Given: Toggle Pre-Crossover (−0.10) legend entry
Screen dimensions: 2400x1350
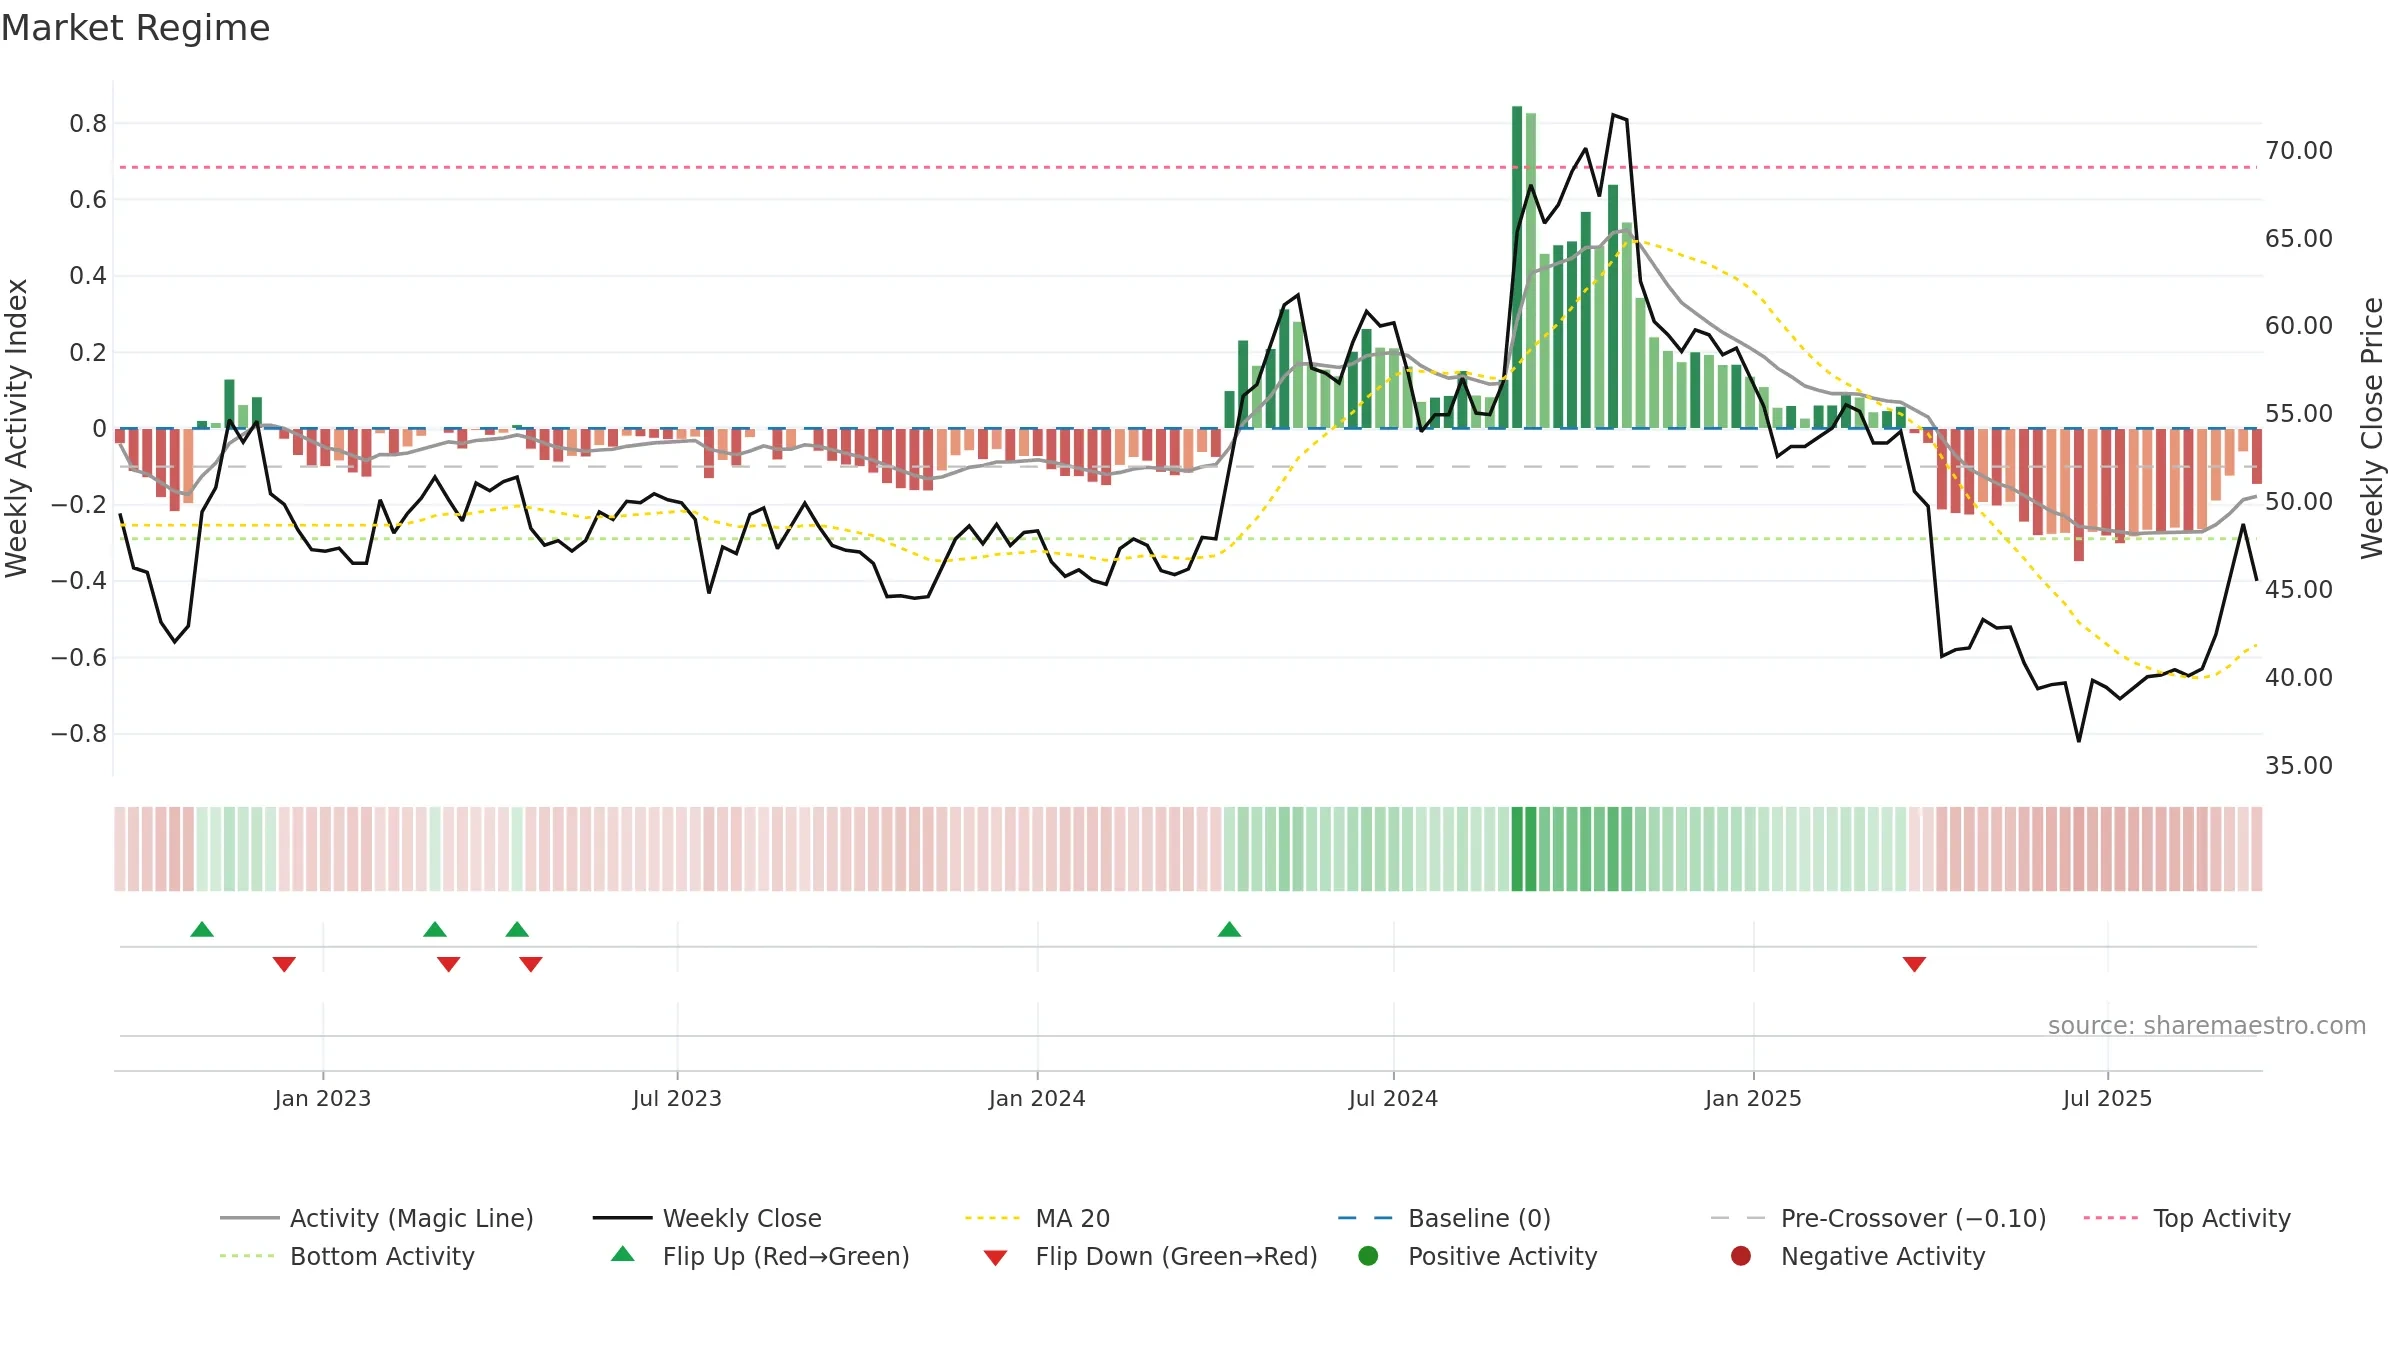Looking at the screenshot, I should coord(1878,1218).
